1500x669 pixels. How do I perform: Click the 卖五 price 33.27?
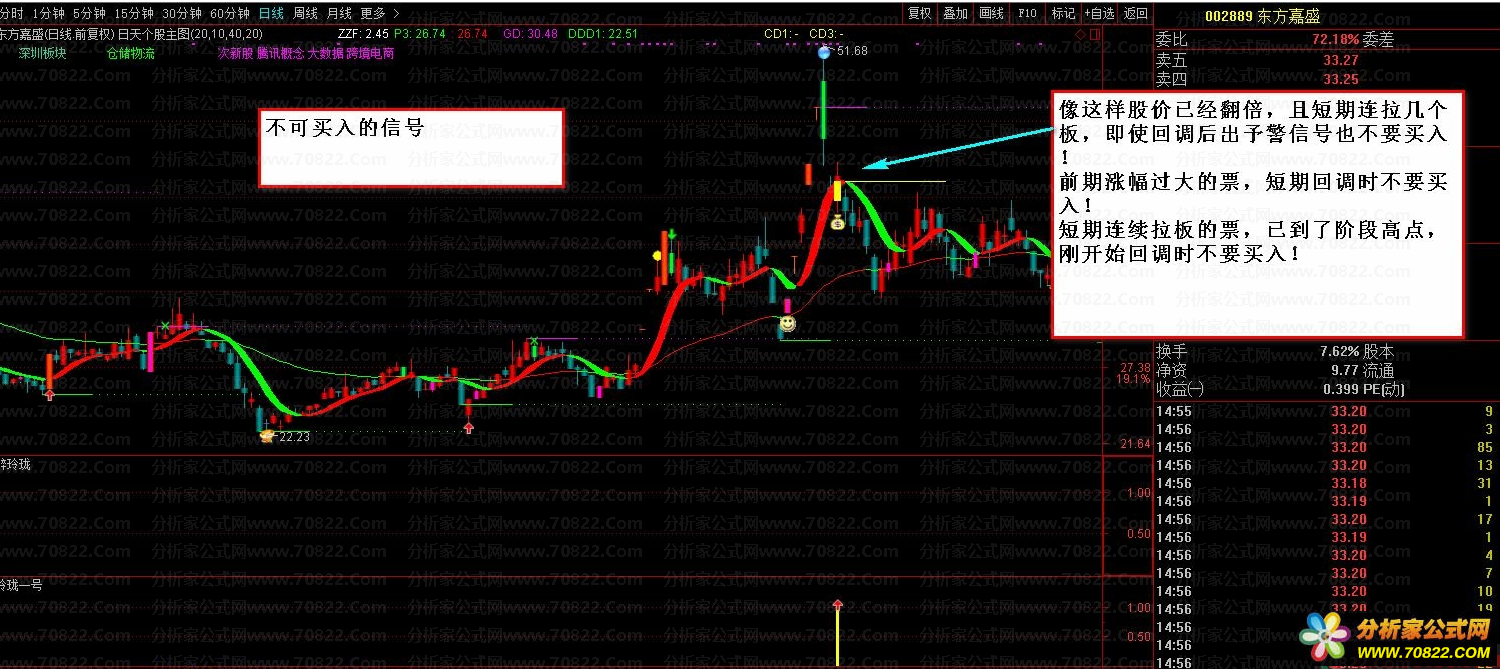[1340, 59]
